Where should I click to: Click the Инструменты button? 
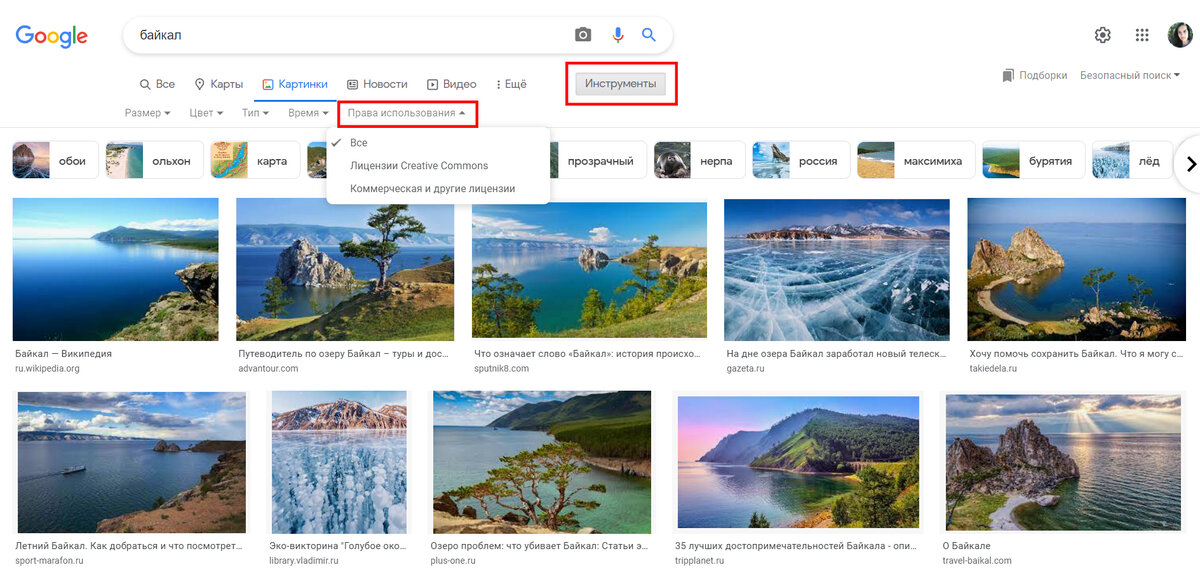coord(621,83)
